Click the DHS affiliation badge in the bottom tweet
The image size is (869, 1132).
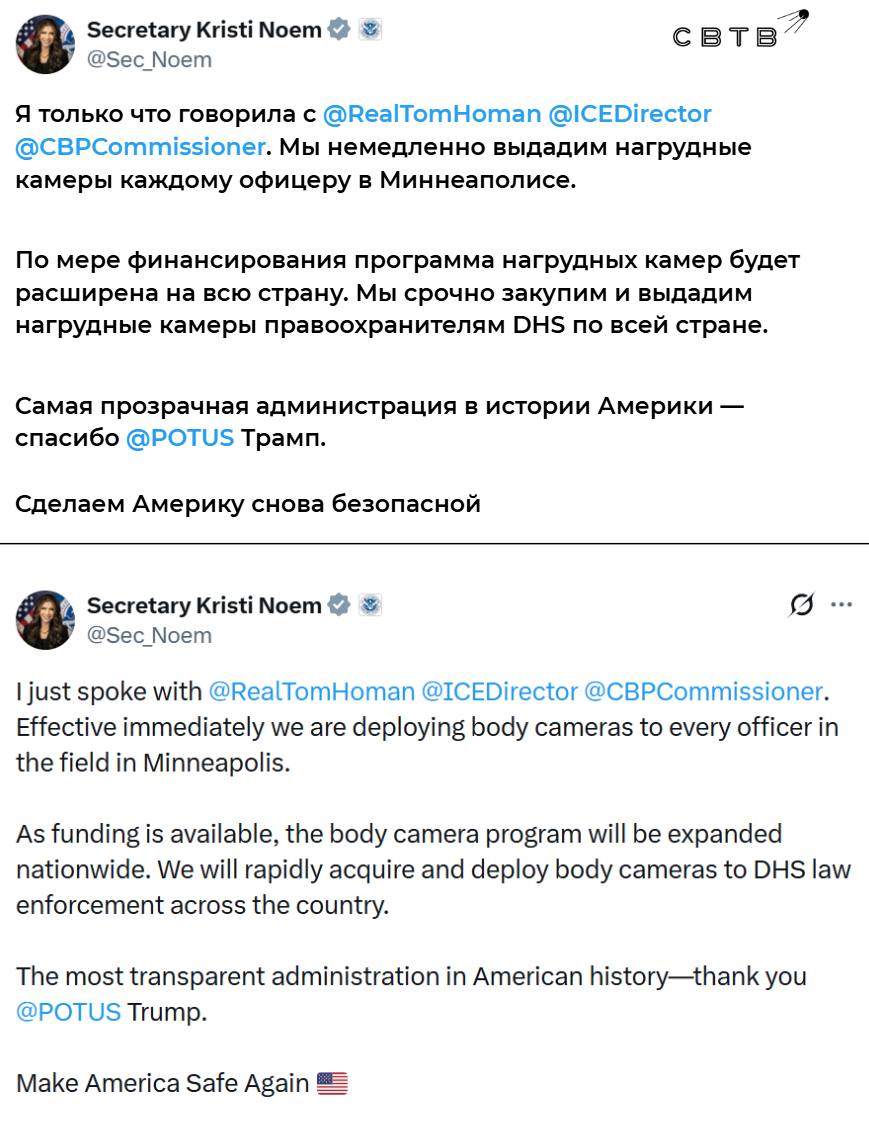click(371, 605)
